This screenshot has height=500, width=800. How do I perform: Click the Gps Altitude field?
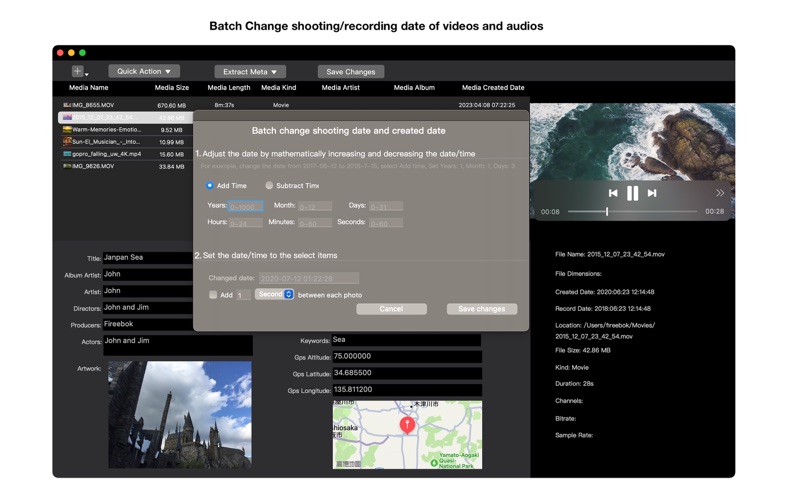[407, 357]
